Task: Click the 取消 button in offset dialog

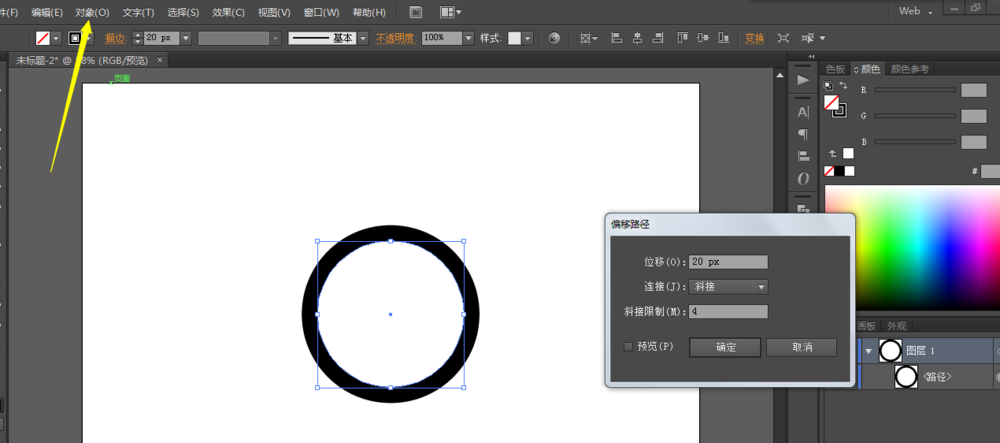Action: click(801, 347)
